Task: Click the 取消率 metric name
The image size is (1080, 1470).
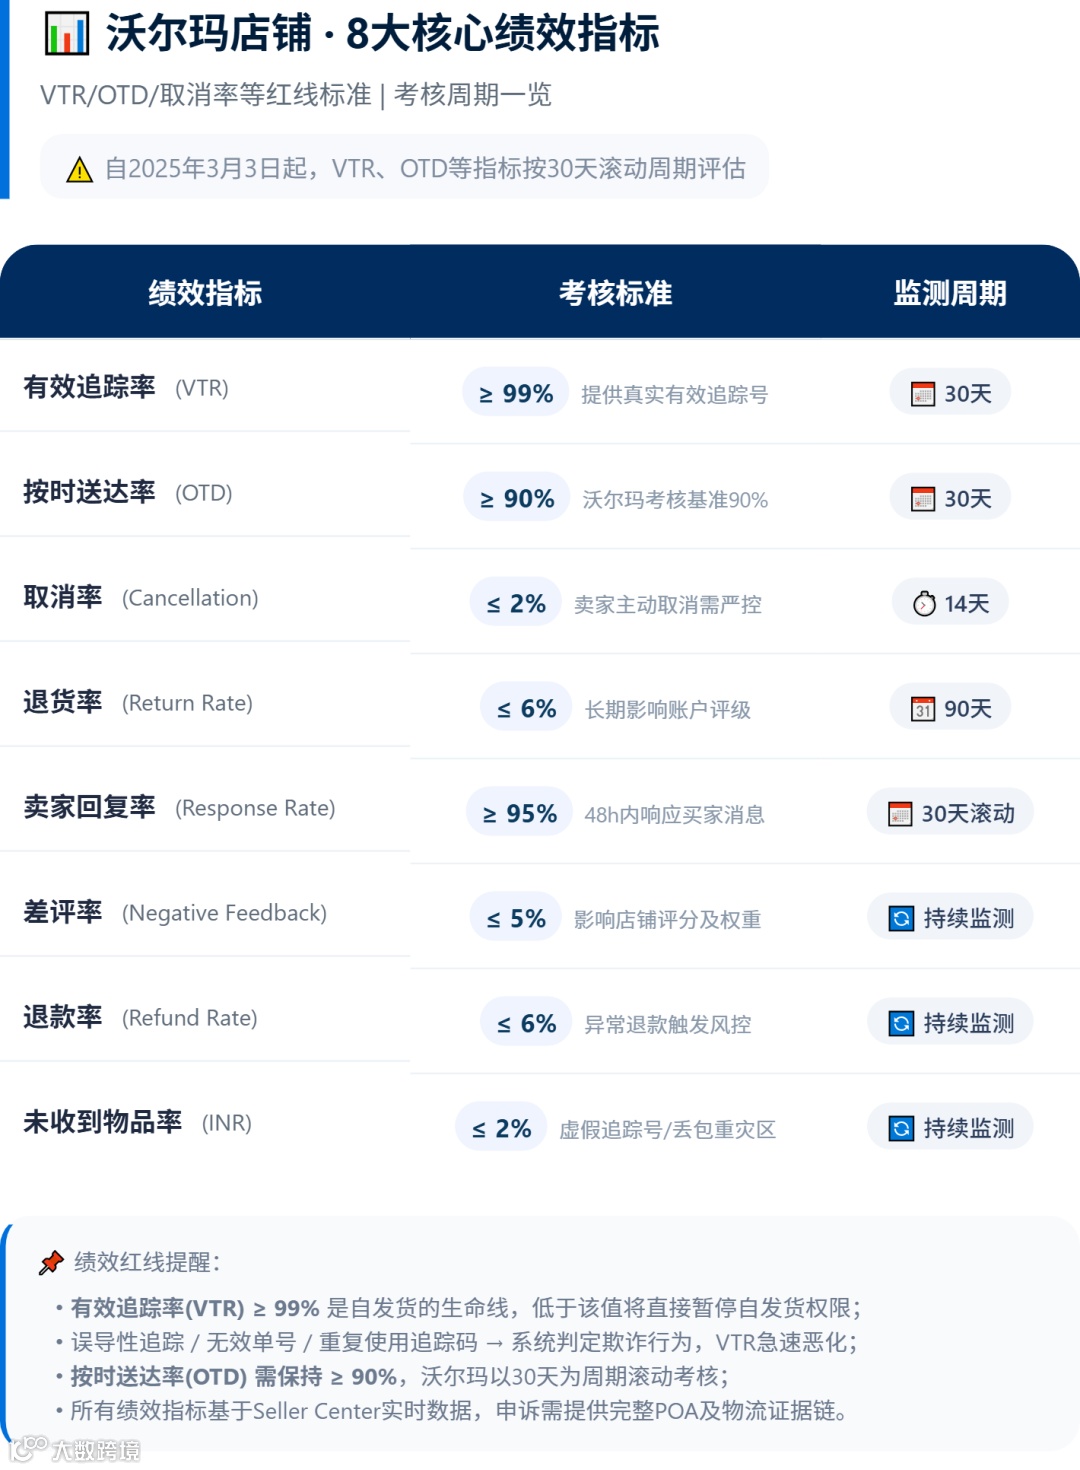Action: [63, 597]
